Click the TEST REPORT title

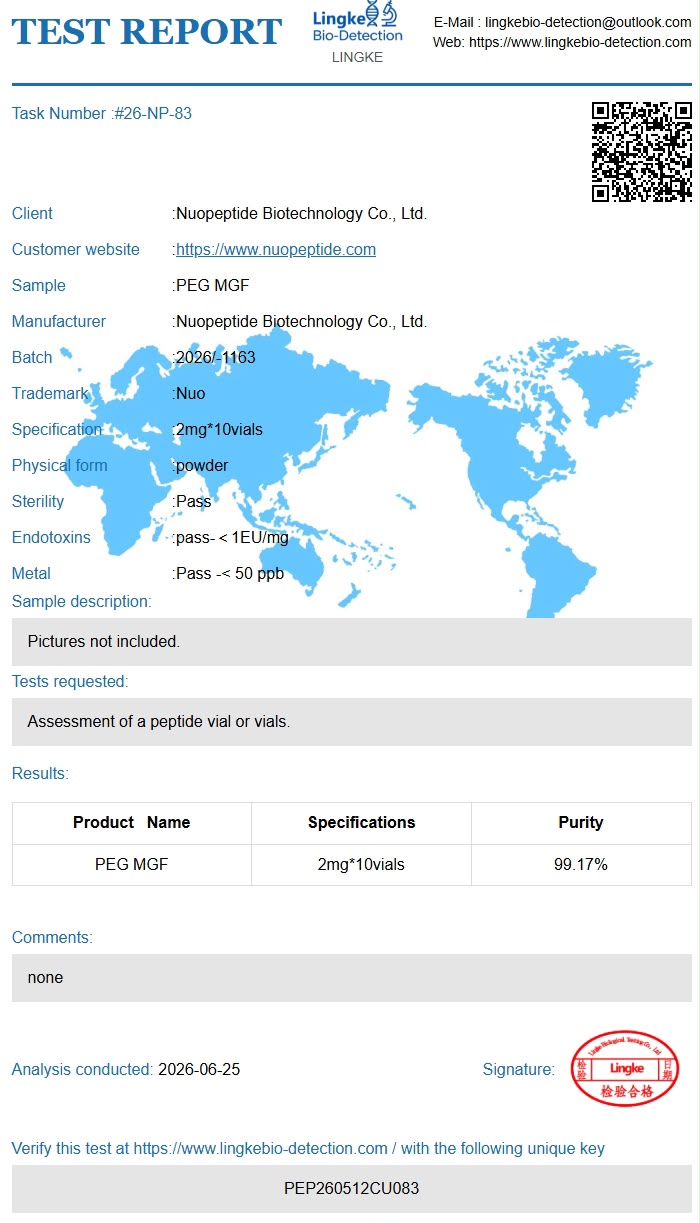[146, 31]
